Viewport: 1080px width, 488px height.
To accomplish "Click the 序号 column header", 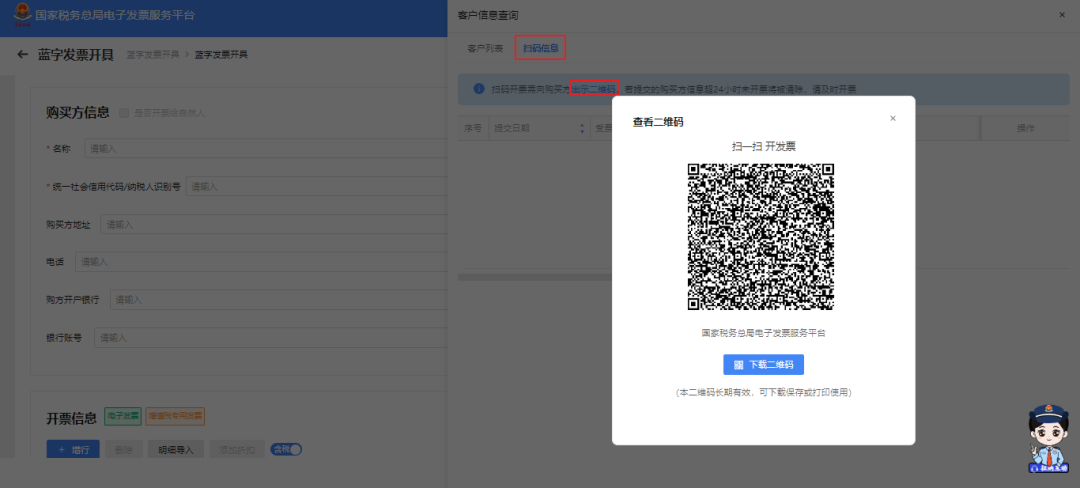I will [x=472, y=128].
